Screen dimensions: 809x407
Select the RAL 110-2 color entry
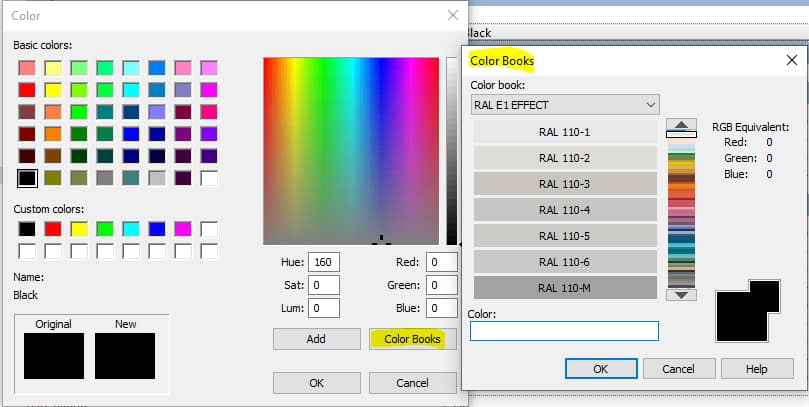(565, 158)
